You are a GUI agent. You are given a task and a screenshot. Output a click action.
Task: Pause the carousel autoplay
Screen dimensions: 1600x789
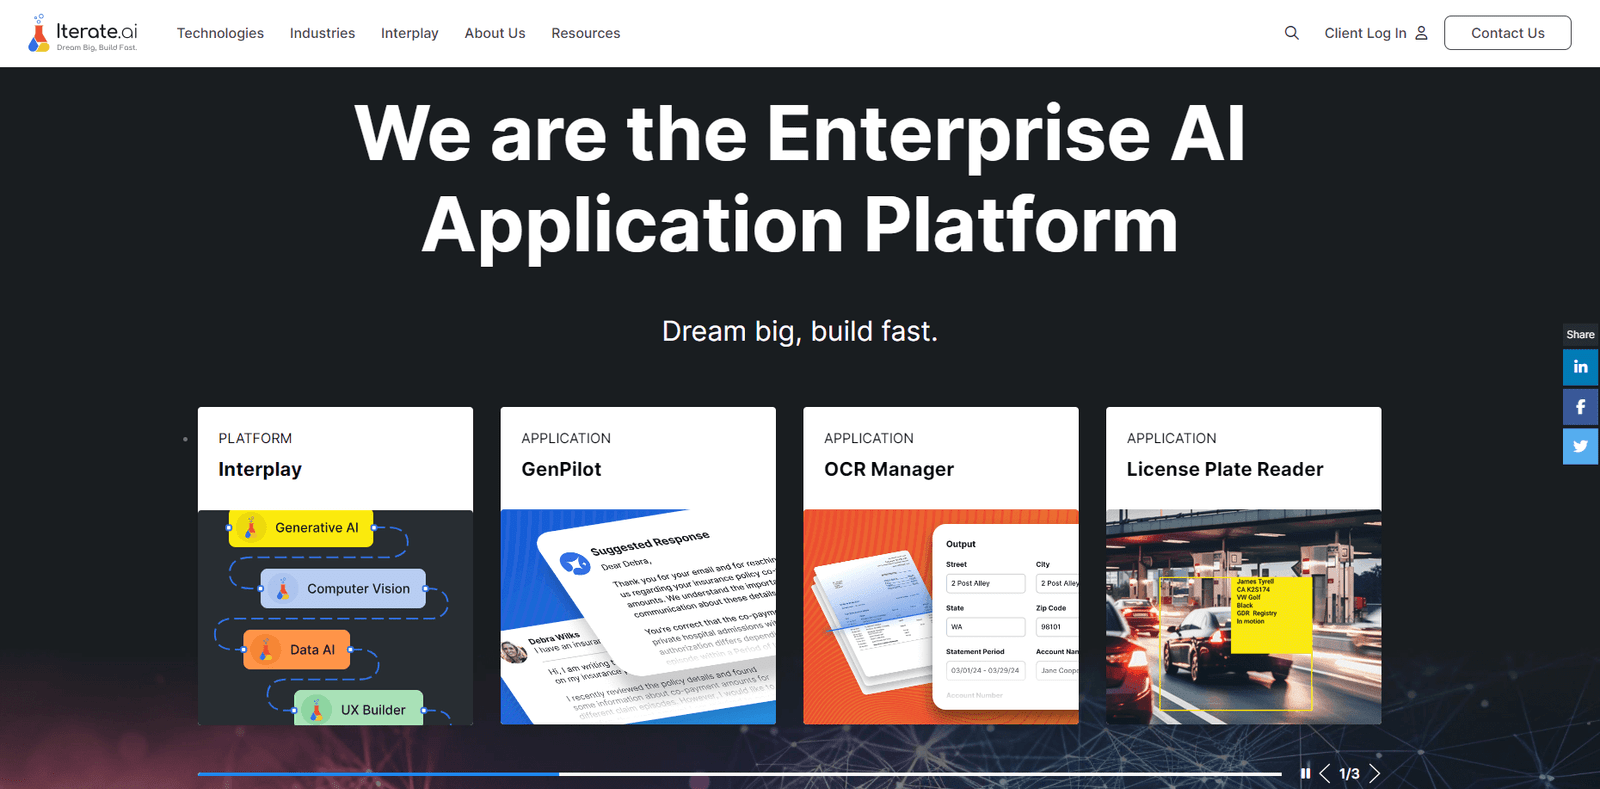point(1305,773)
